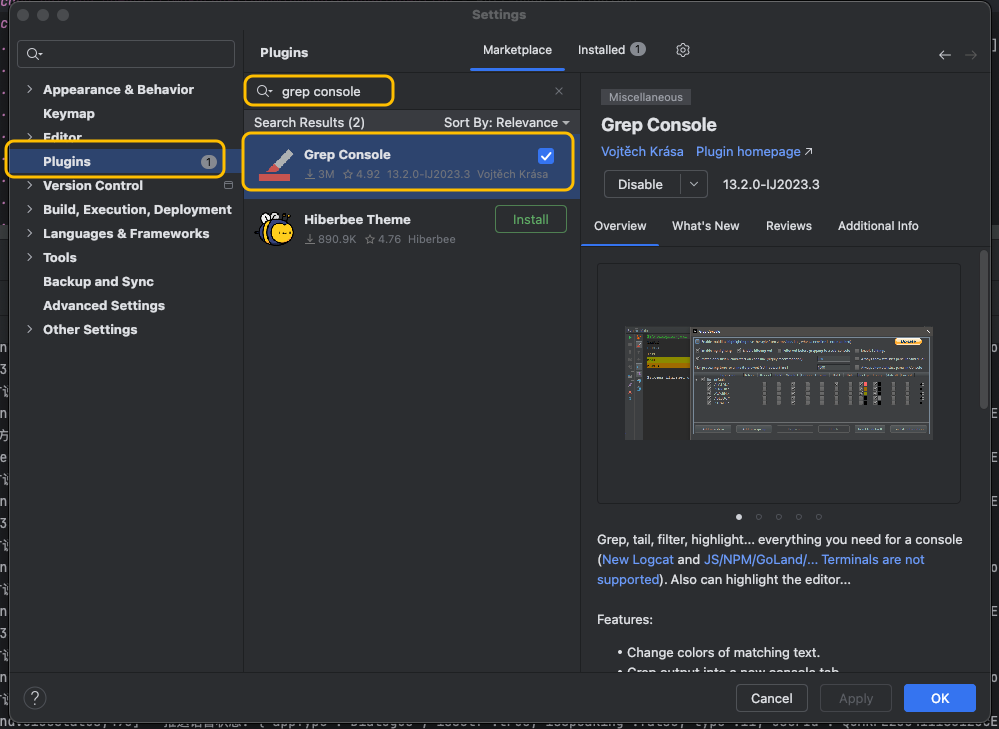
Task: Clear the plugin search with the X icon
Action: click(559, 91)
